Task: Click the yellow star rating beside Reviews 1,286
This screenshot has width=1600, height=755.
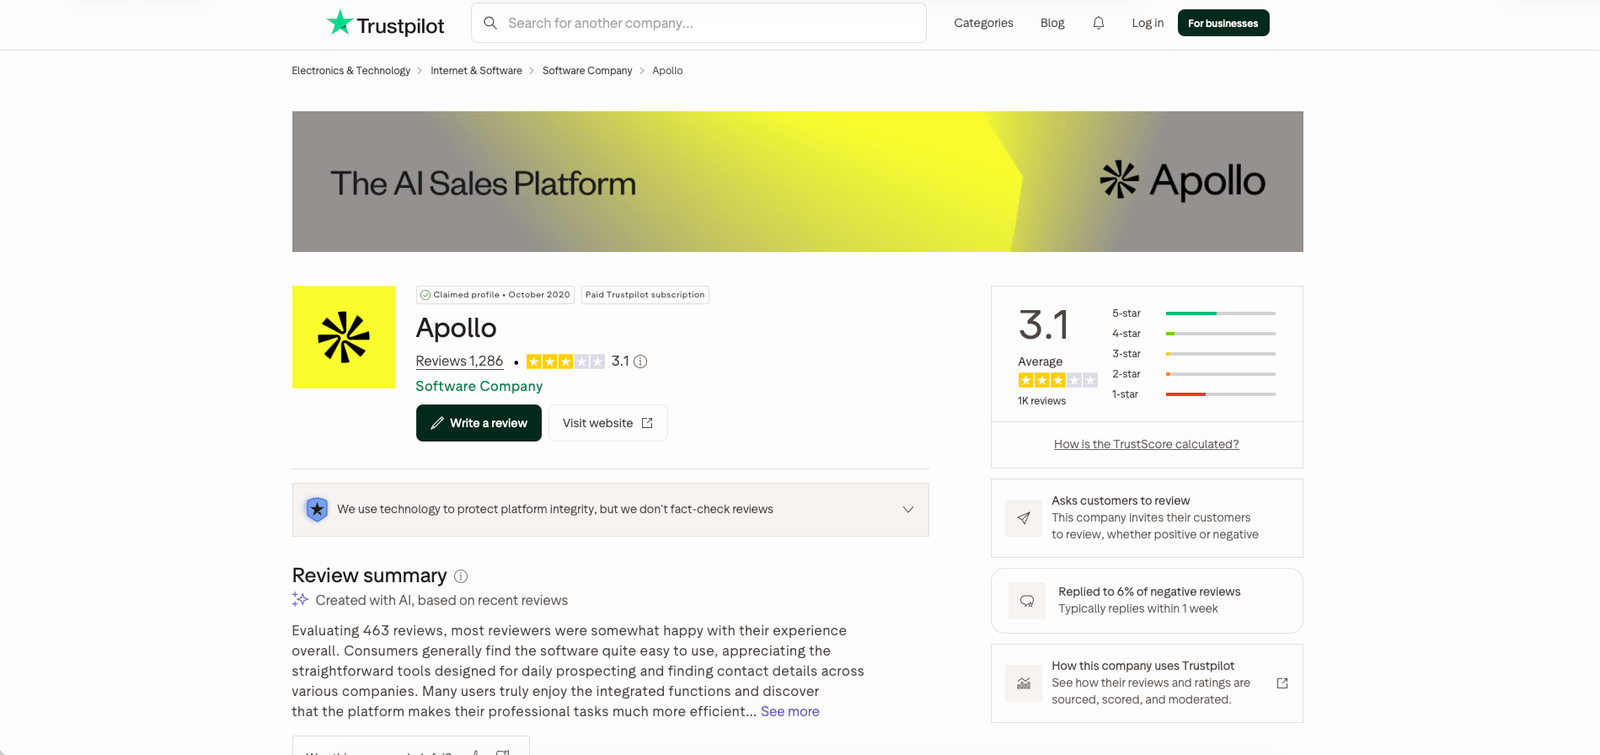Action: [565, 362]
